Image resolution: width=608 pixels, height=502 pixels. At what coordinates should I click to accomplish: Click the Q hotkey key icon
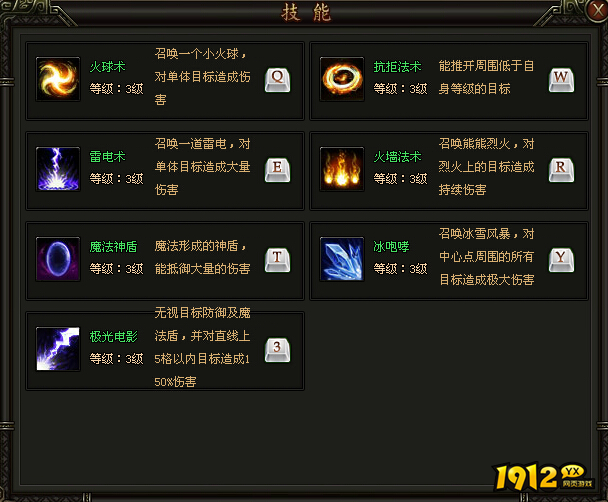click(277, 80)
